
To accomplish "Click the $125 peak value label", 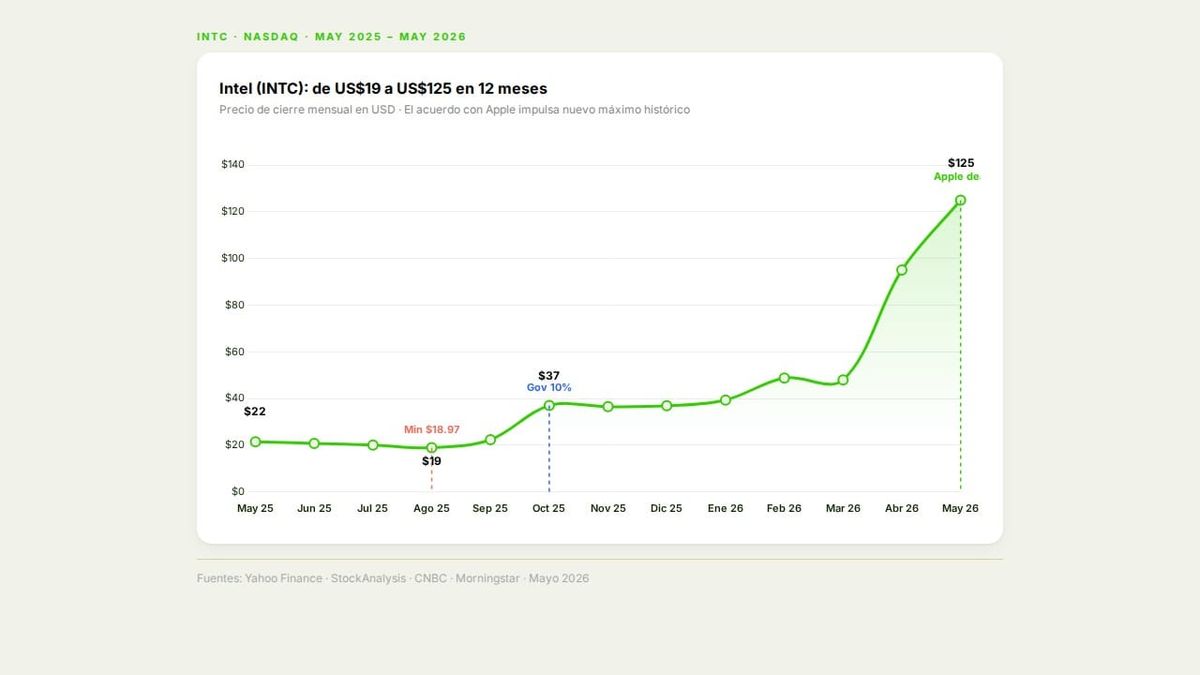I will click(961, 163).
